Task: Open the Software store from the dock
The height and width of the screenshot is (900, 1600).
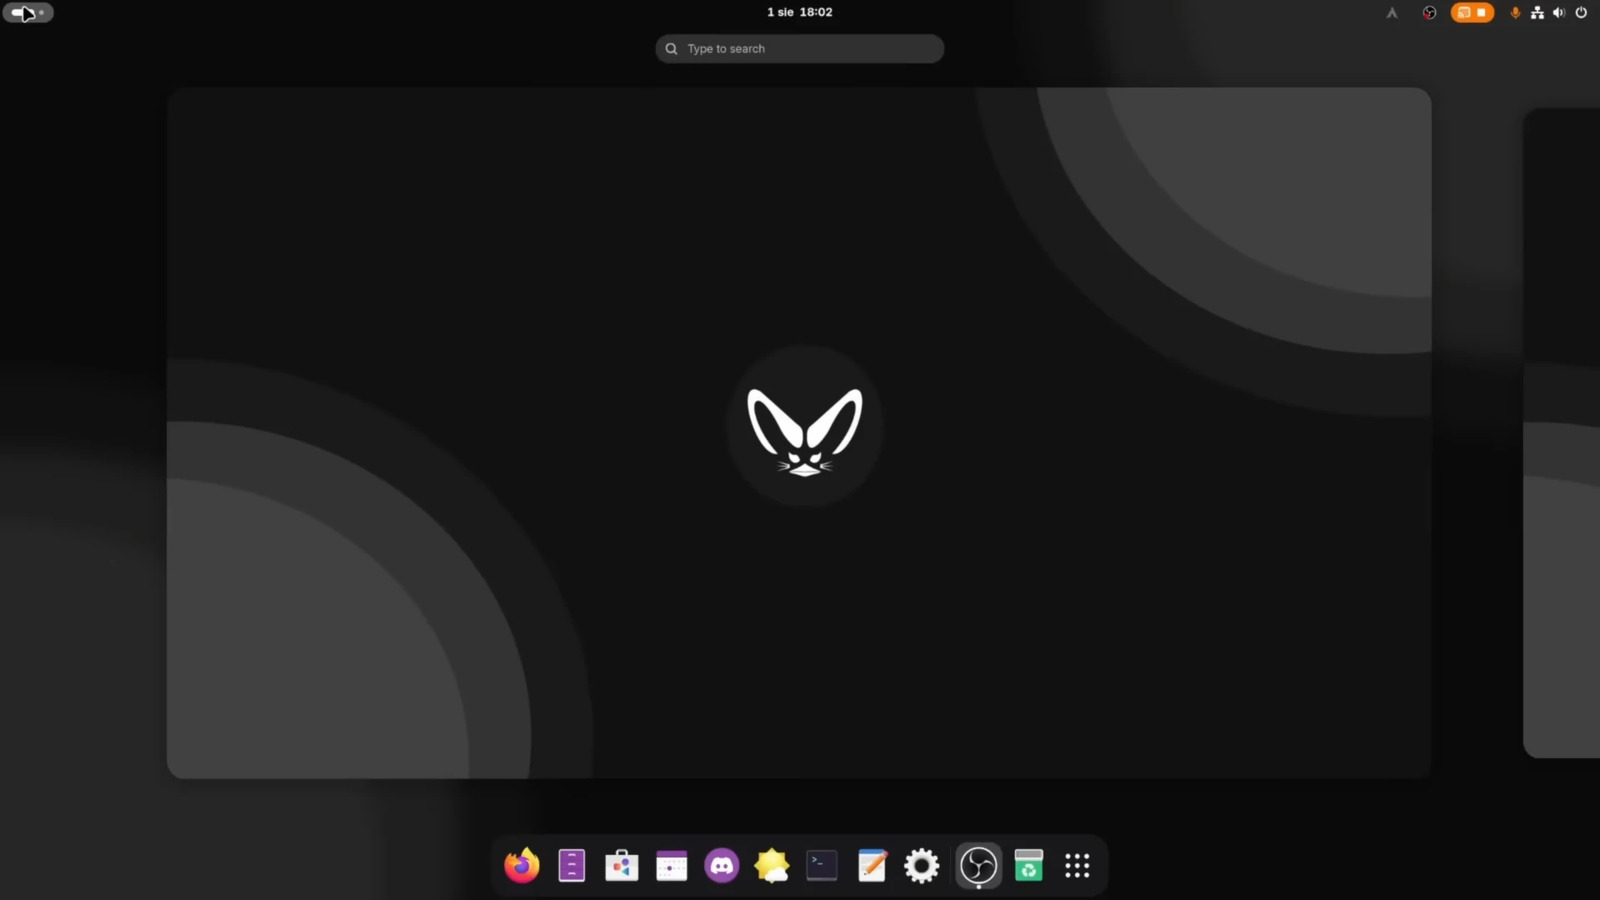Action: [621, 866]
